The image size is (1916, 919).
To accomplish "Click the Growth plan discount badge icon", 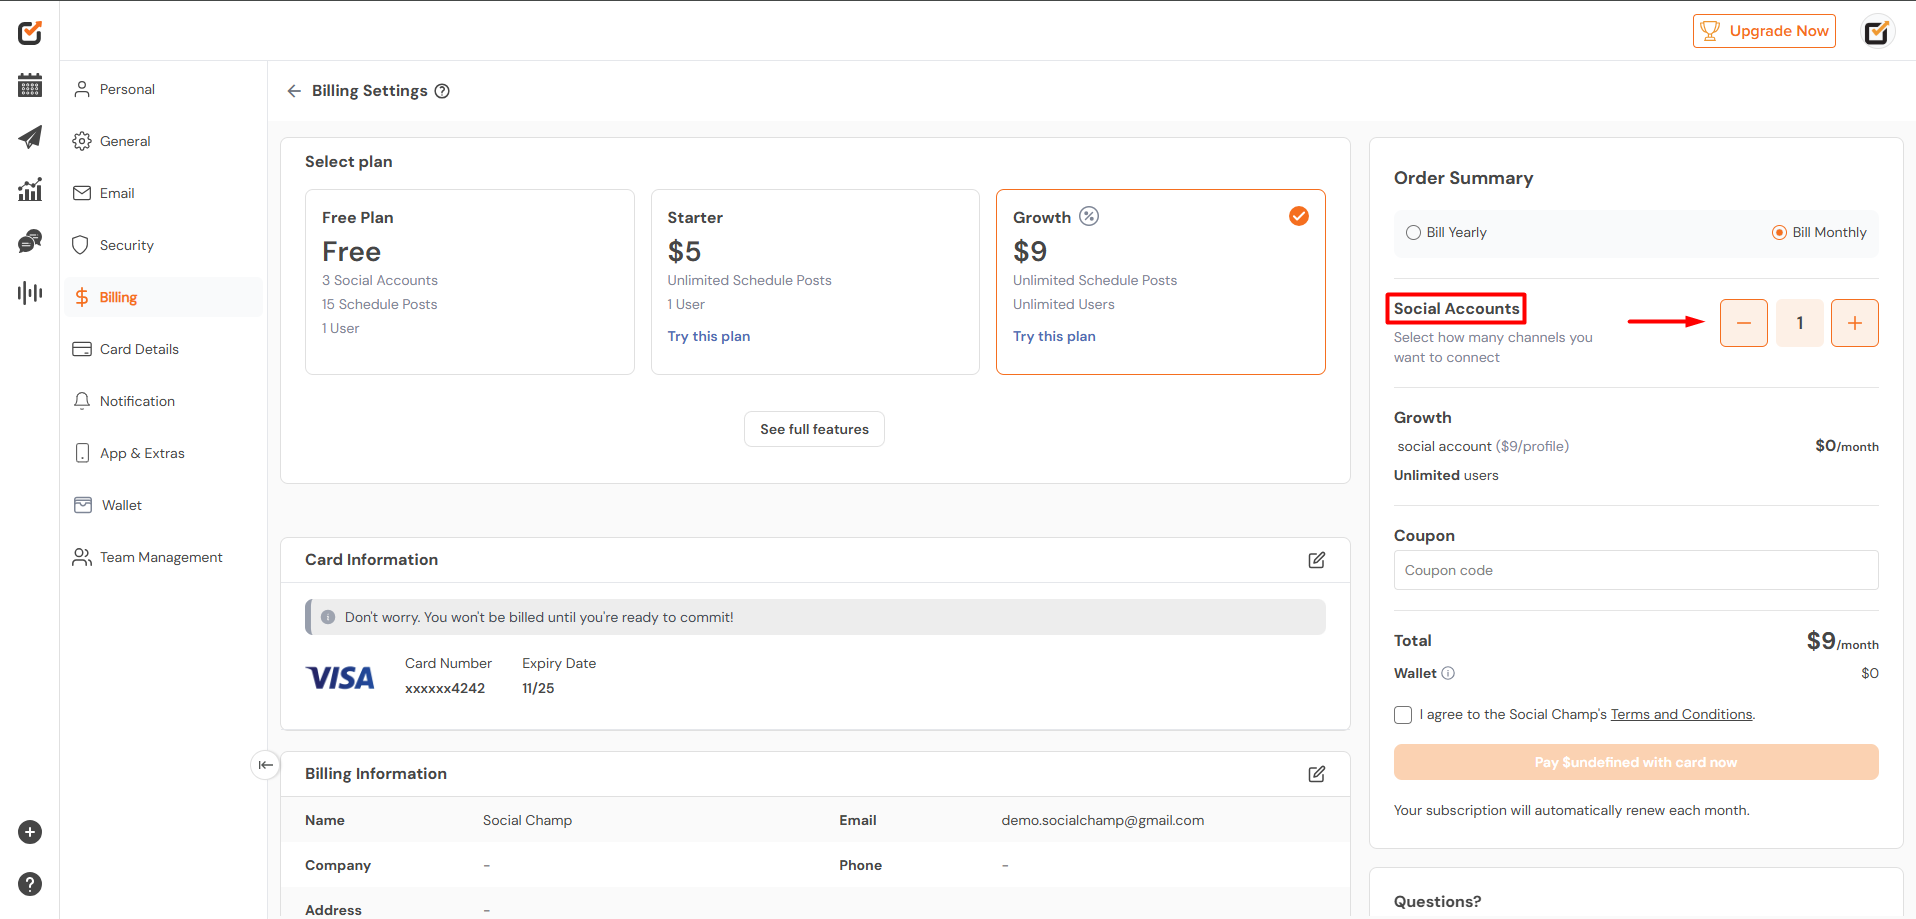I will [x=1089, y=216].
